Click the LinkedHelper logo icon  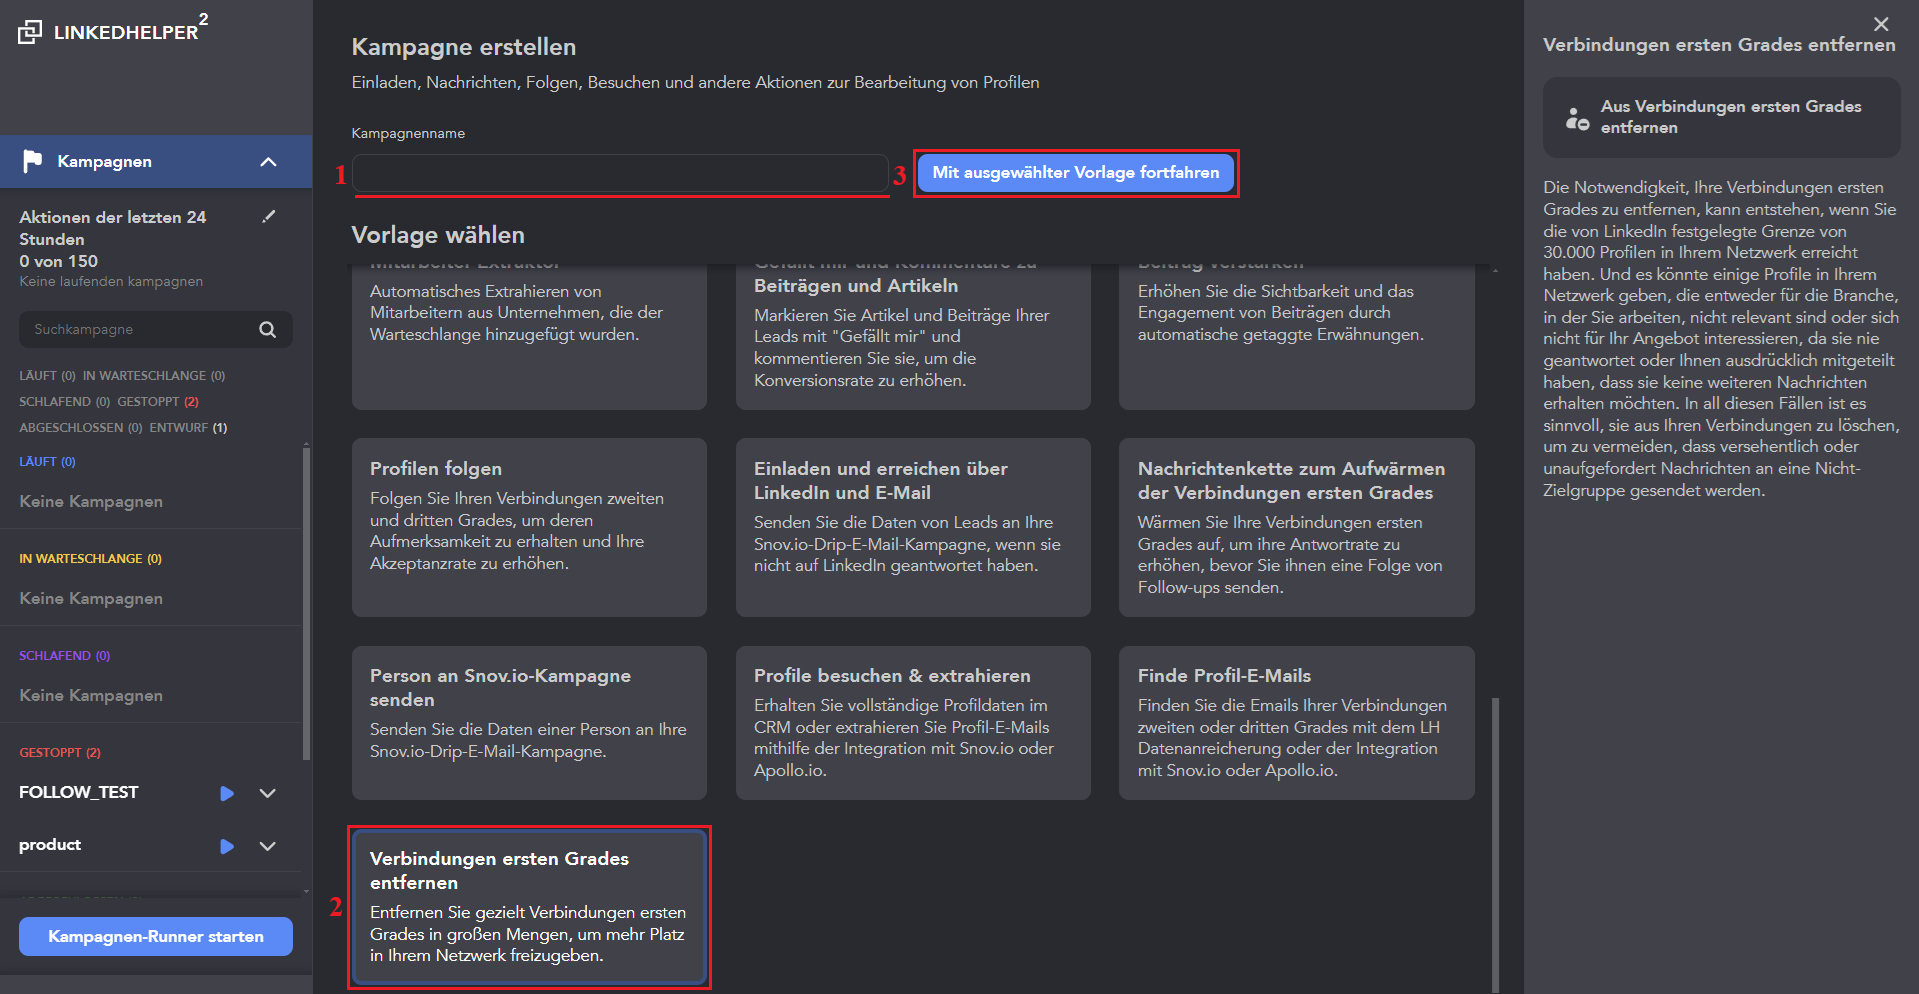(x=30, y=32)
